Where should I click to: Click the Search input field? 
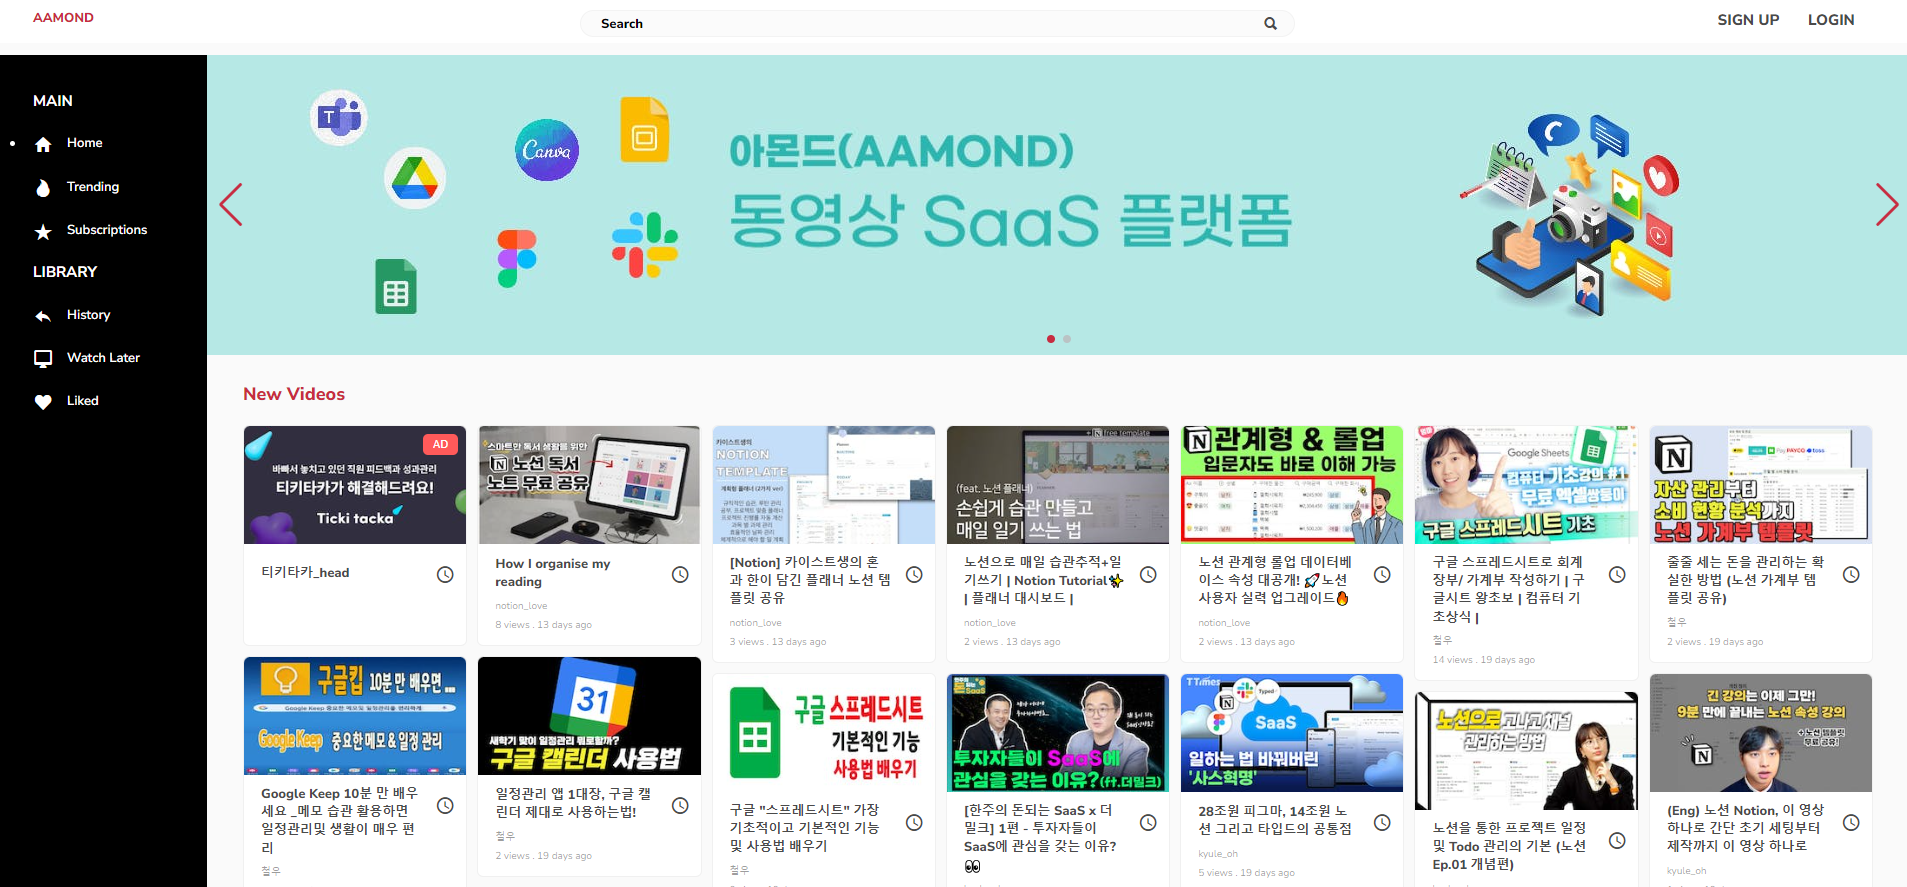coord(937,24)
